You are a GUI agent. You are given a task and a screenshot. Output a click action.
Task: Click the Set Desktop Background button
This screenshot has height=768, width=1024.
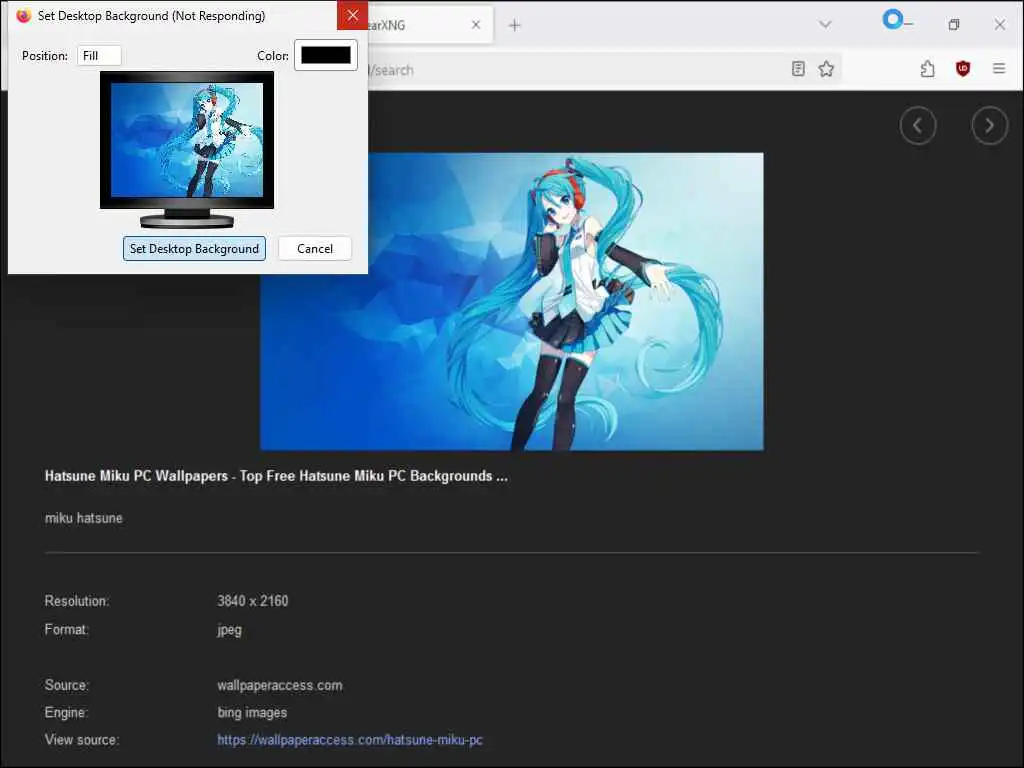click(x=194, y=249)
